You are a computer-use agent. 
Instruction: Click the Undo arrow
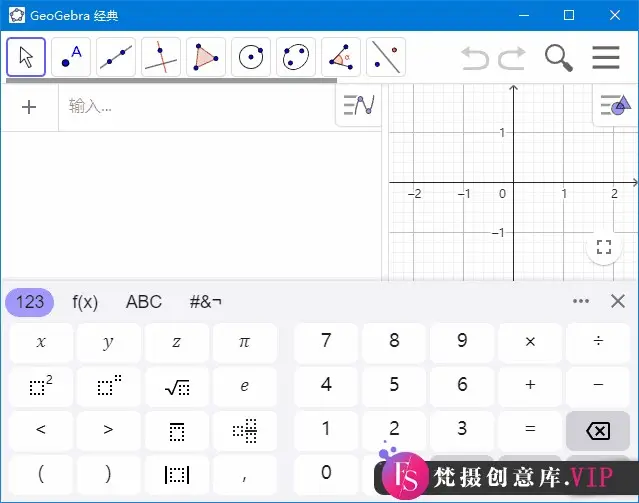475,57
